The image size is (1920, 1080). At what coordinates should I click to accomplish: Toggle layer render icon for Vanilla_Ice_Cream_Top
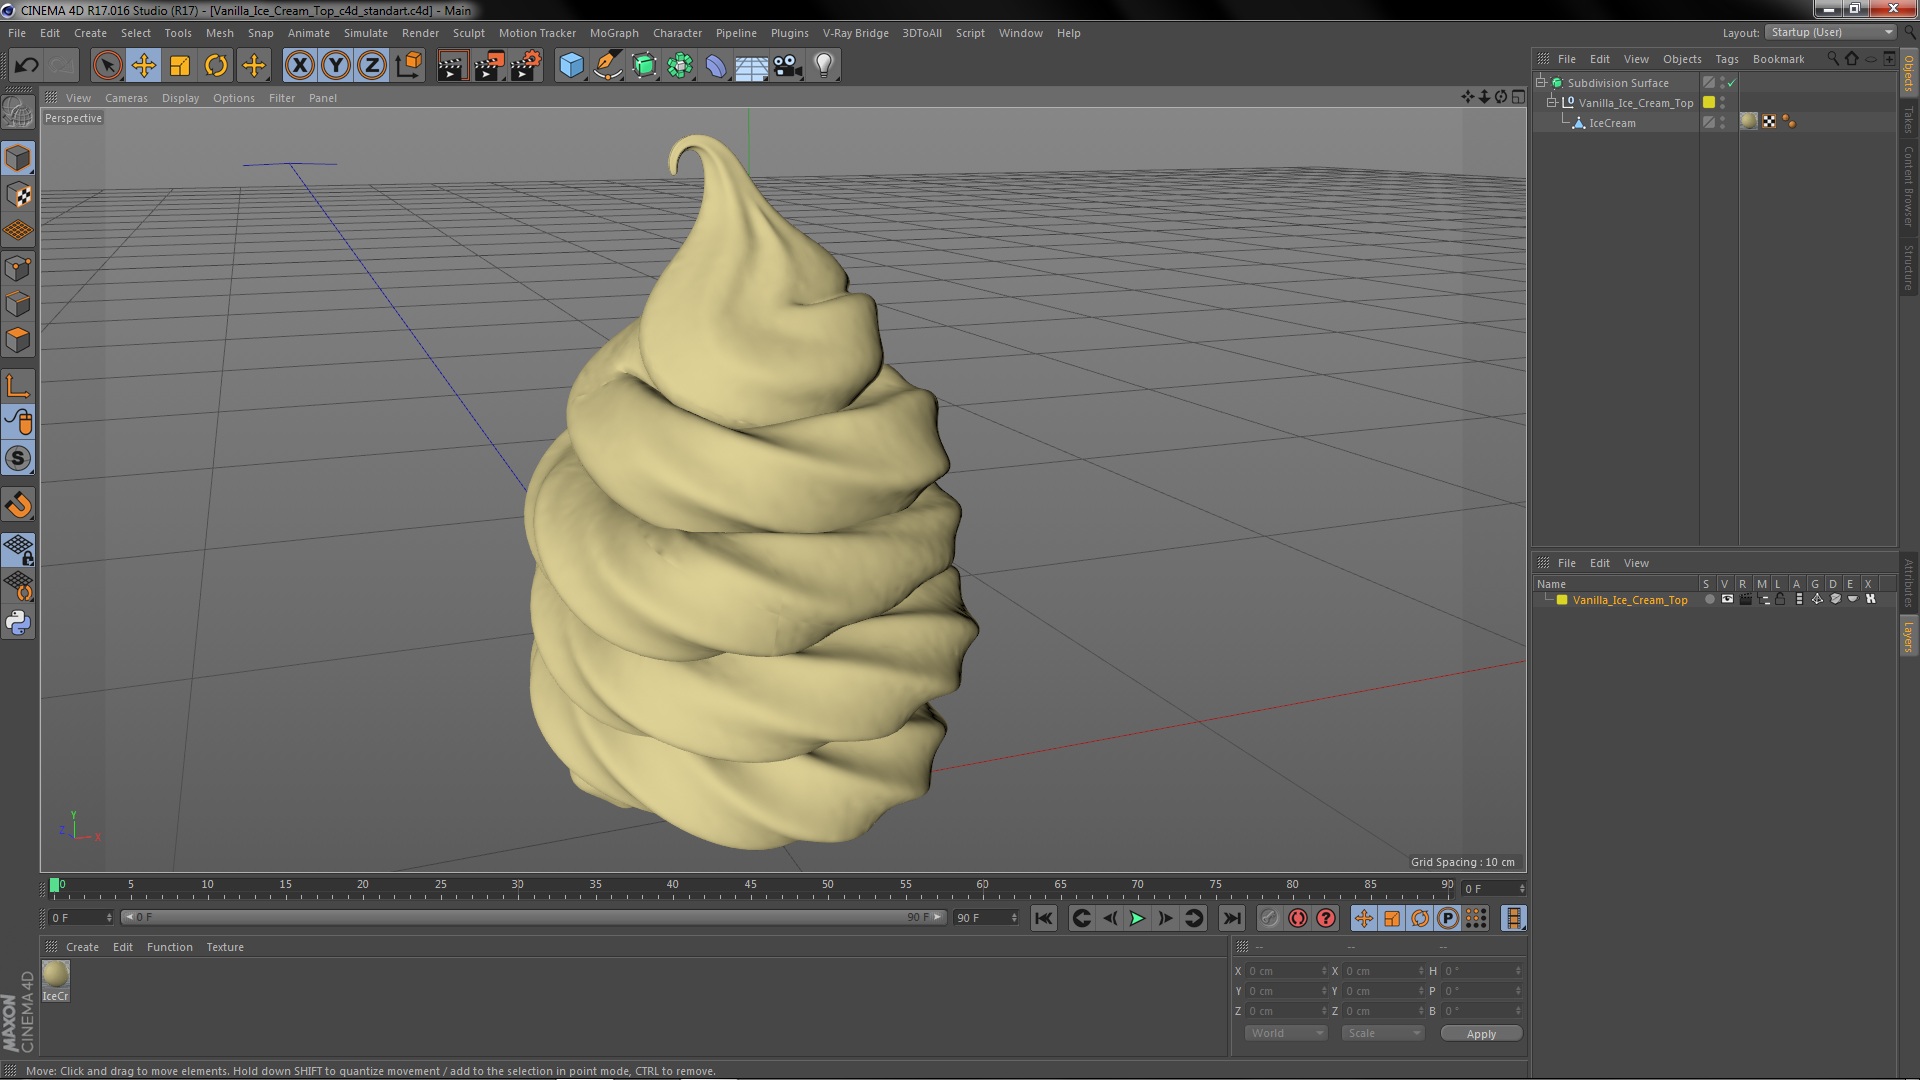pyautogui.click(x=1745, y=599)
